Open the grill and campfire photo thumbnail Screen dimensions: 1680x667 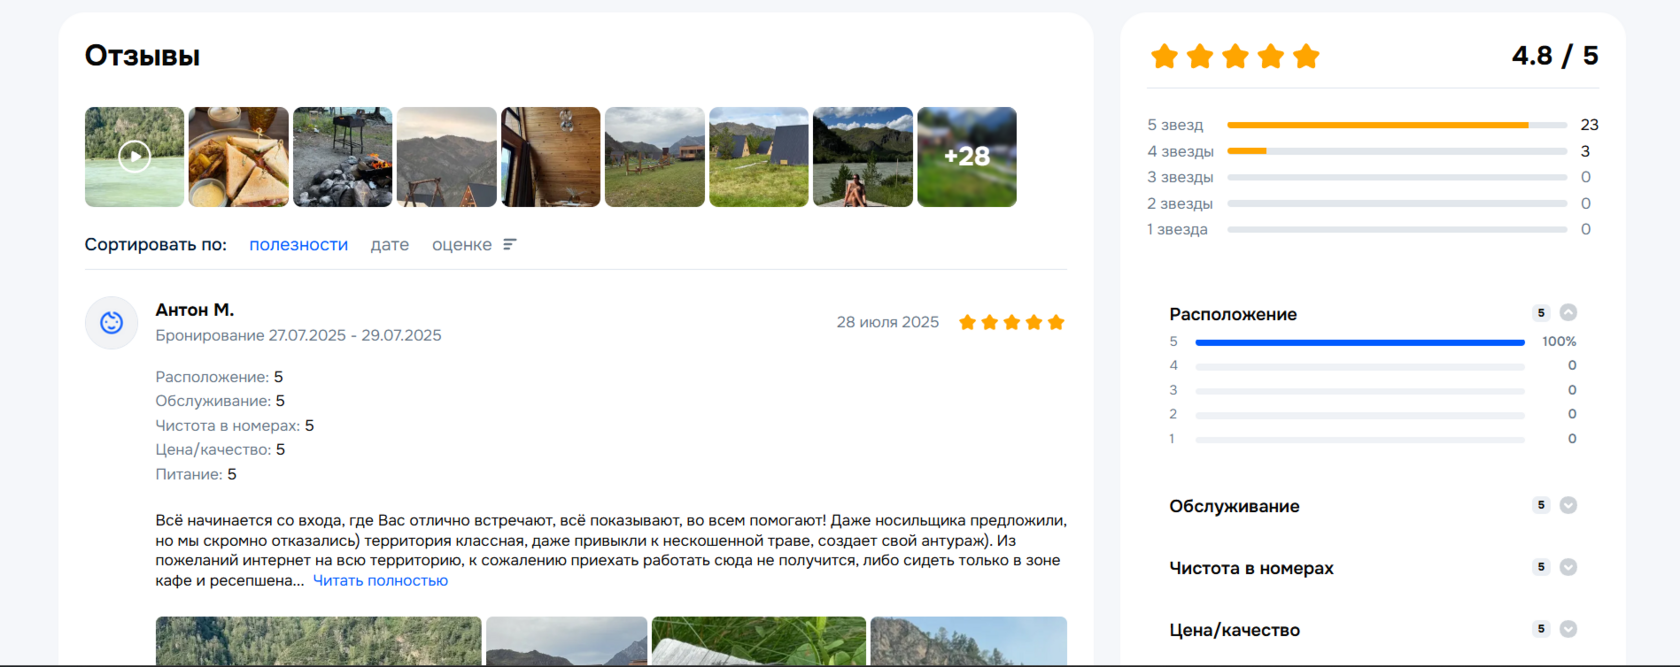click(343, 157)
